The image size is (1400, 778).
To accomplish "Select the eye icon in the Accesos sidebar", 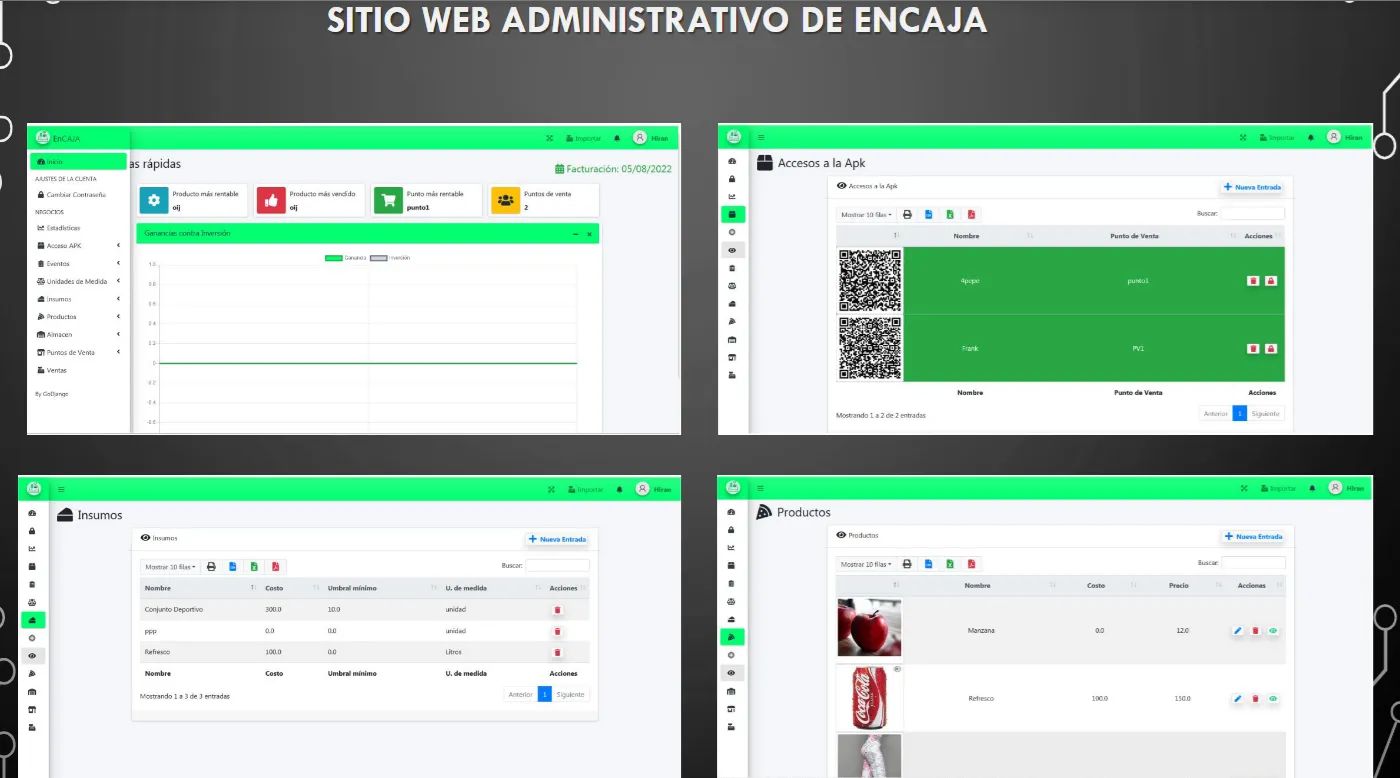I will [731, 249].
